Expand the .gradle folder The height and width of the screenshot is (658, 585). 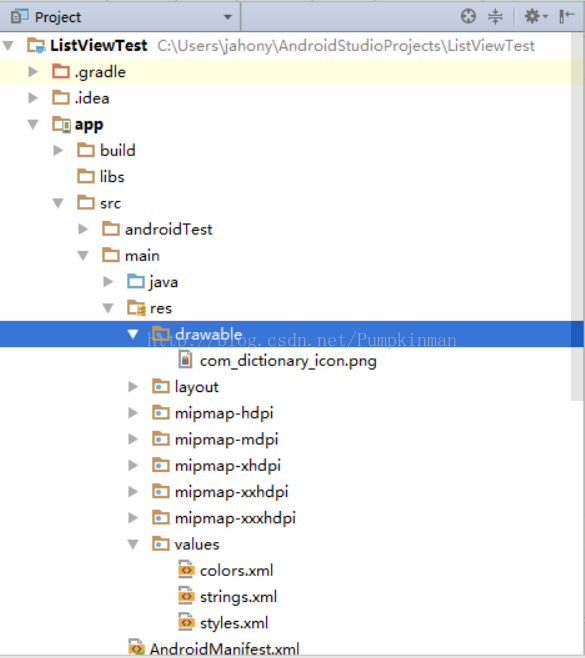[33, 72]
